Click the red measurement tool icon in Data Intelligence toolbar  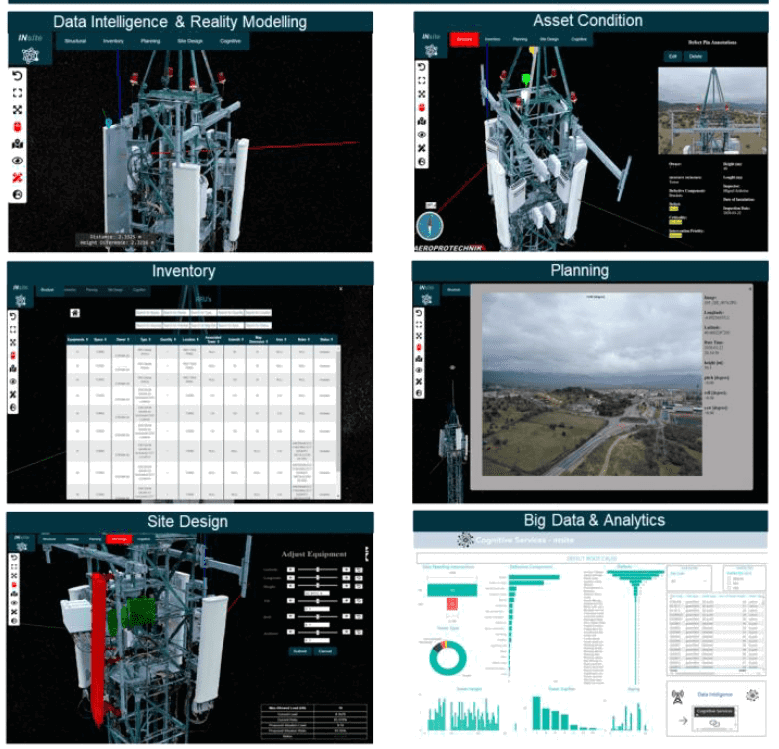pyautogui.click(x=18, y=177)
